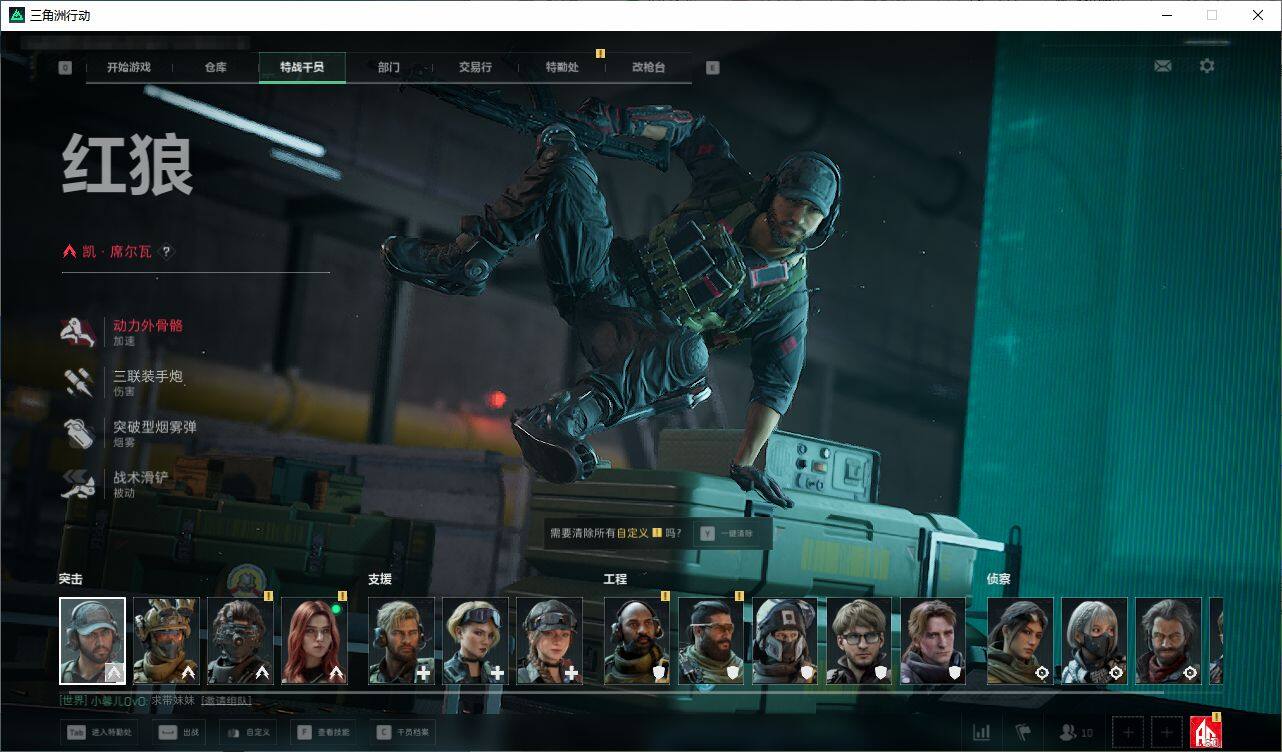Screen dimensions: 1282x752
Task: Click the 邀请组队 link in chat
Action: click(226, 701)
